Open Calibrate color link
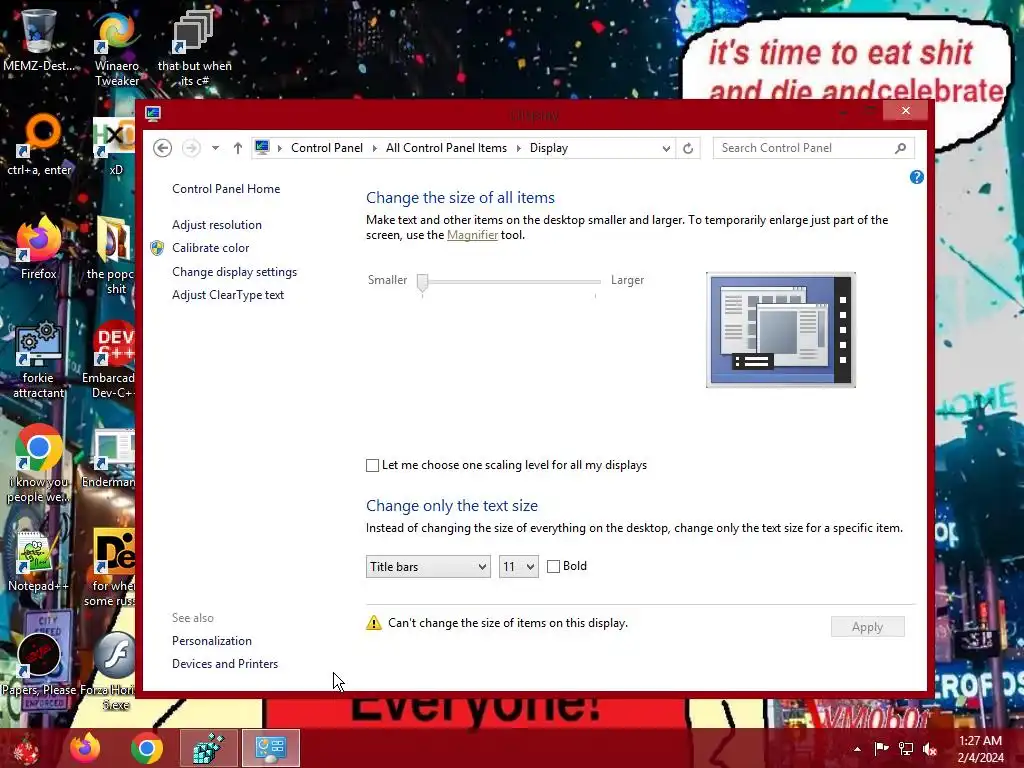1024x768 pixels. point(210,248)
